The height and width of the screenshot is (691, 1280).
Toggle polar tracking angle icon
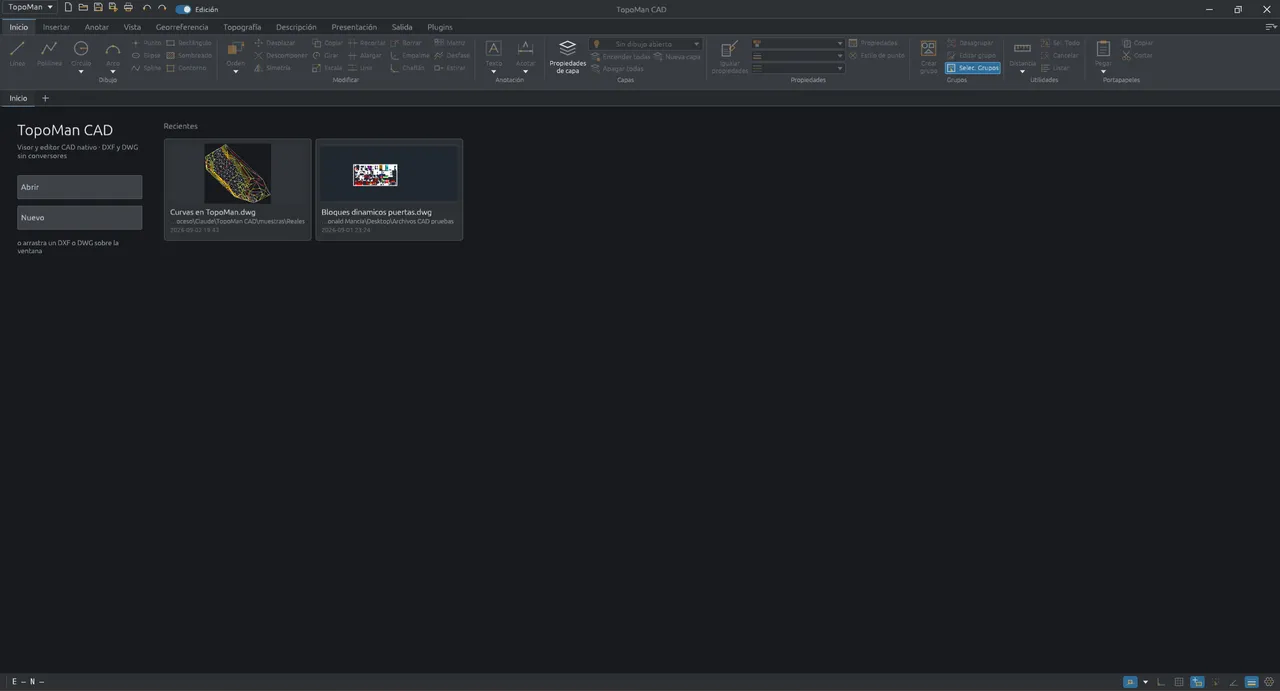tap(1233, 682)
